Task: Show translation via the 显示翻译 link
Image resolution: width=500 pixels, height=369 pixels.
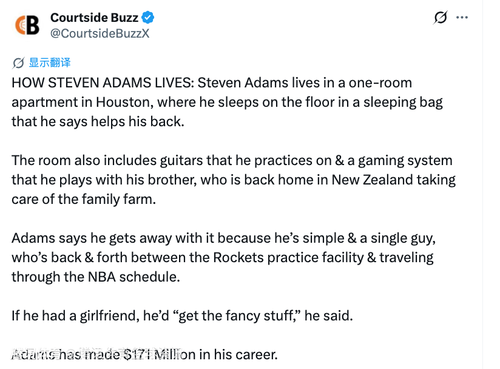Action: (x=50, y=62)
